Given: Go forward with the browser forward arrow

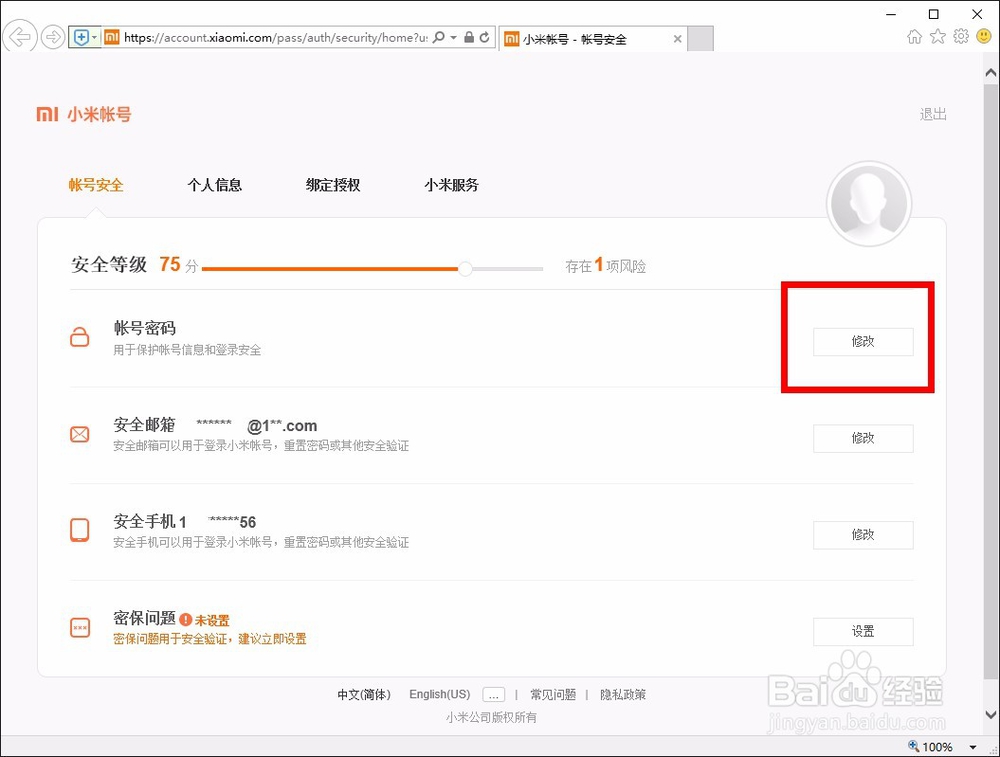Looking at the screenshot, I should point(53,37).
